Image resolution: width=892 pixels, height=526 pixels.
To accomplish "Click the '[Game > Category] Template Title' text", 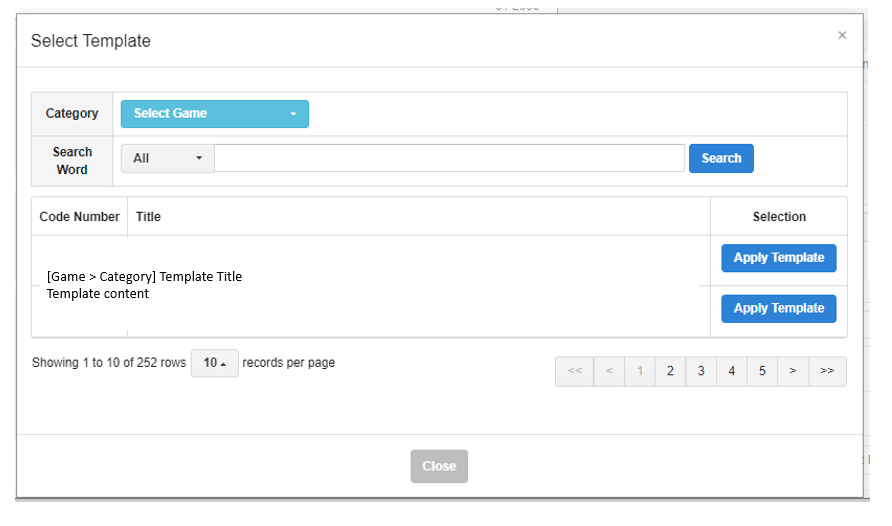I will click(144, 276).
